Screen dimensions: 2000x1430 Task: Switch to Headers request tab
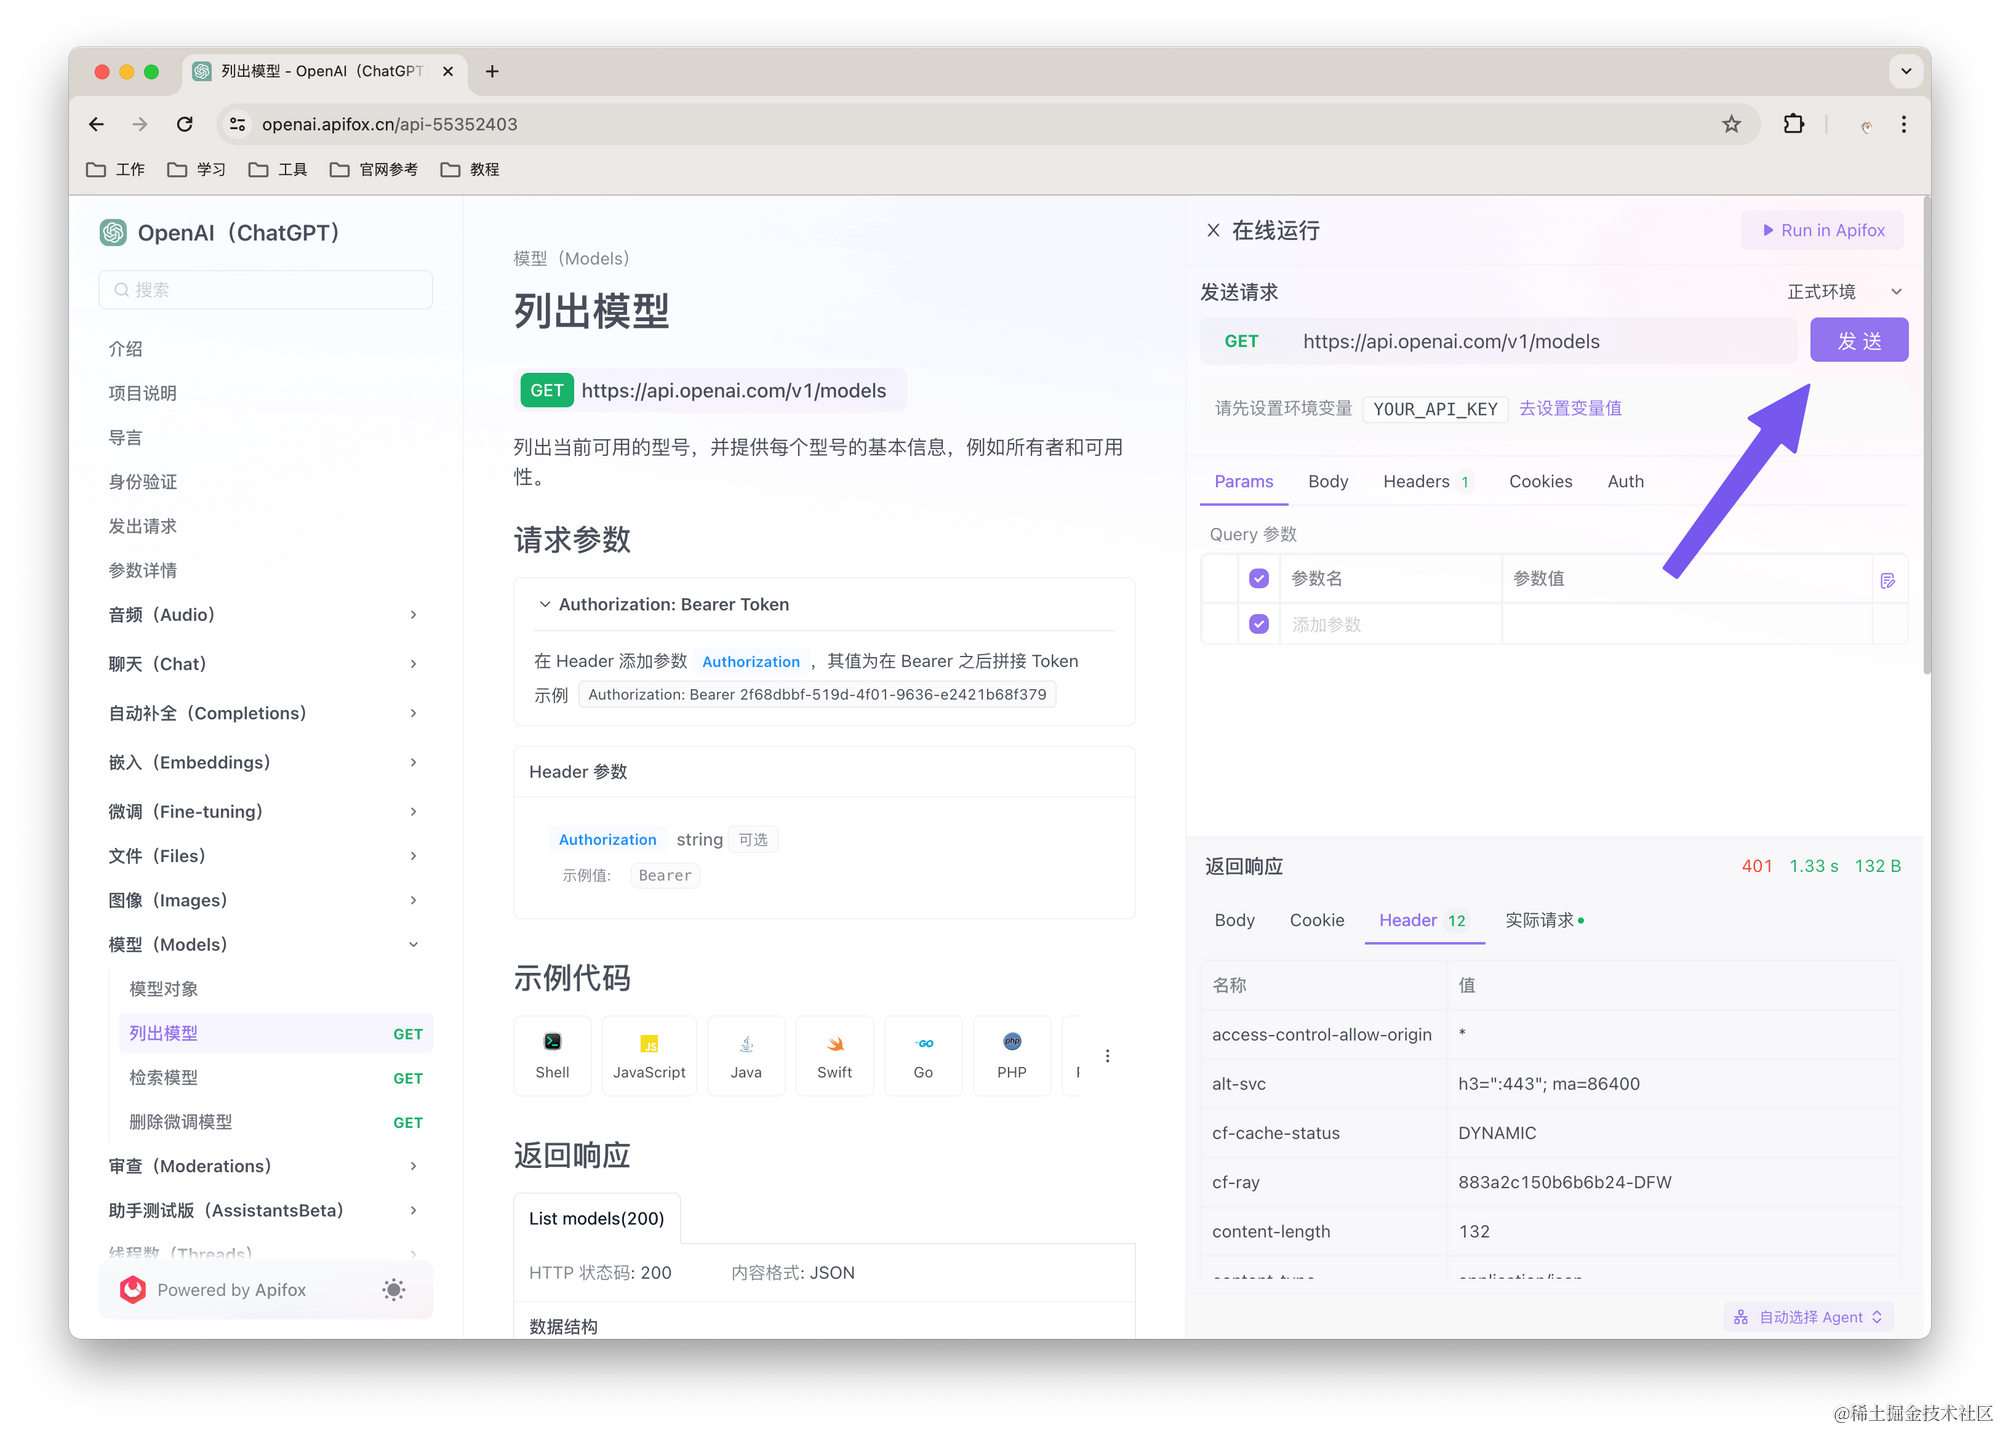(1427, 482)
